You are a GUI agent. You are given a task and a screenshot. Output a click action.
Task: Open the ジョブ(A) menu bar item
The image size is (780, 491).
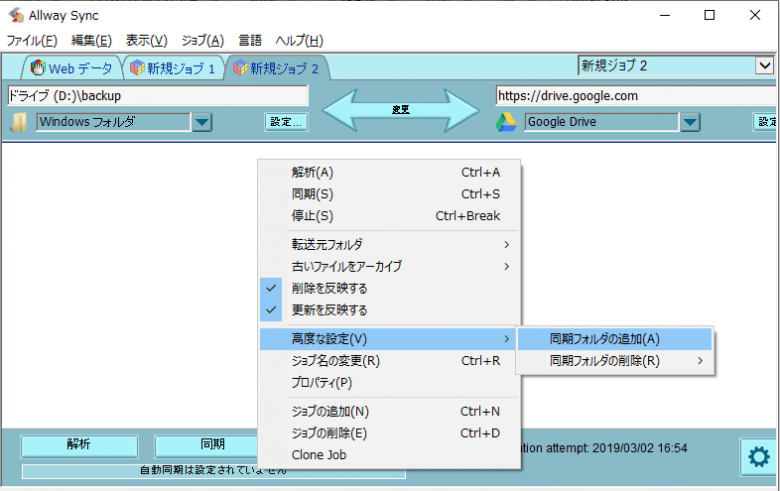point(202,40)
